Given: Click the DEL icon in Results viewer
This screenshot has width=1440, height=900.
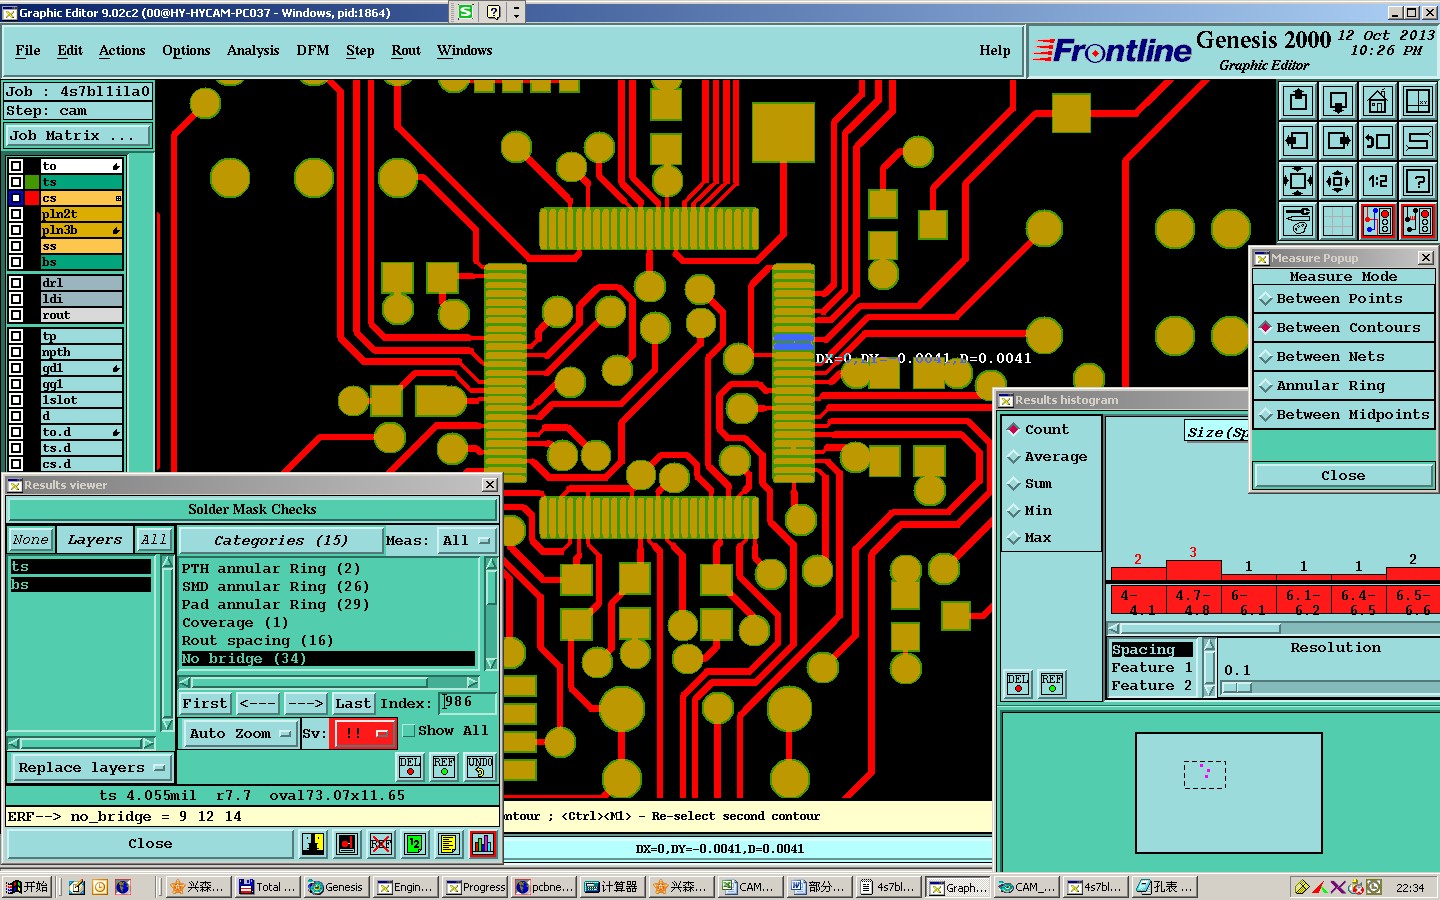Looking at the screenshot, I should click(410, 767).
